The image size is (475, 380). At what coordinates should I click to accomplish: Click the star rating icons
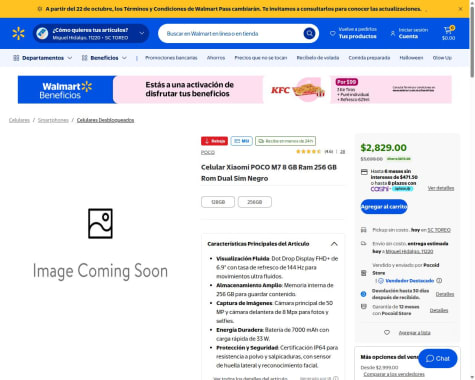(308, 152)
